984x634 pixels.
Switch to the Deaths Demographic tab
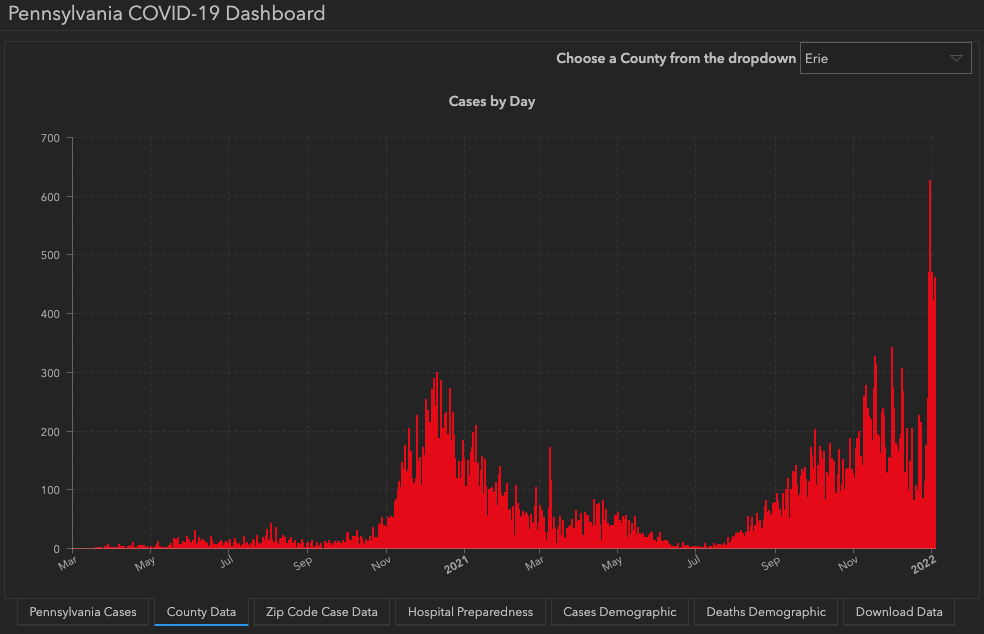point(766,612)
